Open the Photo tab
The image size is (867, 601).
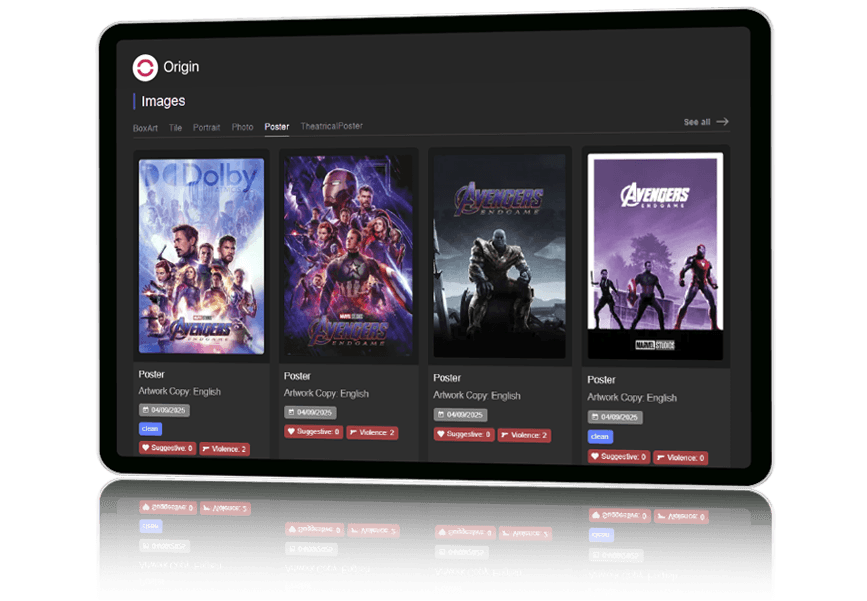pyautogui.click(x=242, y=127)
